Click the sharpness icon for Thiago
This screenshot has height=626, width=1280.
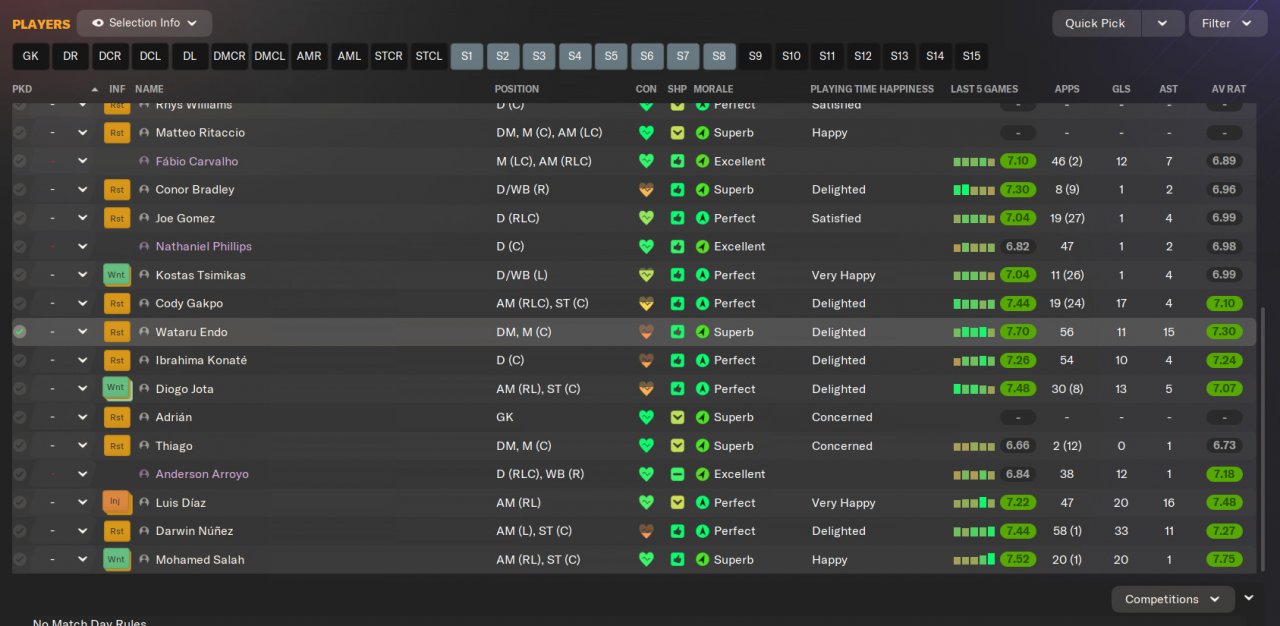click(x=677, y=445)
